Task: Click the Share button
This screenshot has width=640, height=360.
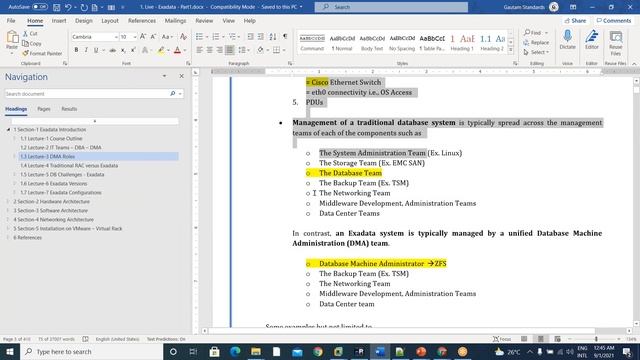Action: pyautogui.click(x=576, y=20)
